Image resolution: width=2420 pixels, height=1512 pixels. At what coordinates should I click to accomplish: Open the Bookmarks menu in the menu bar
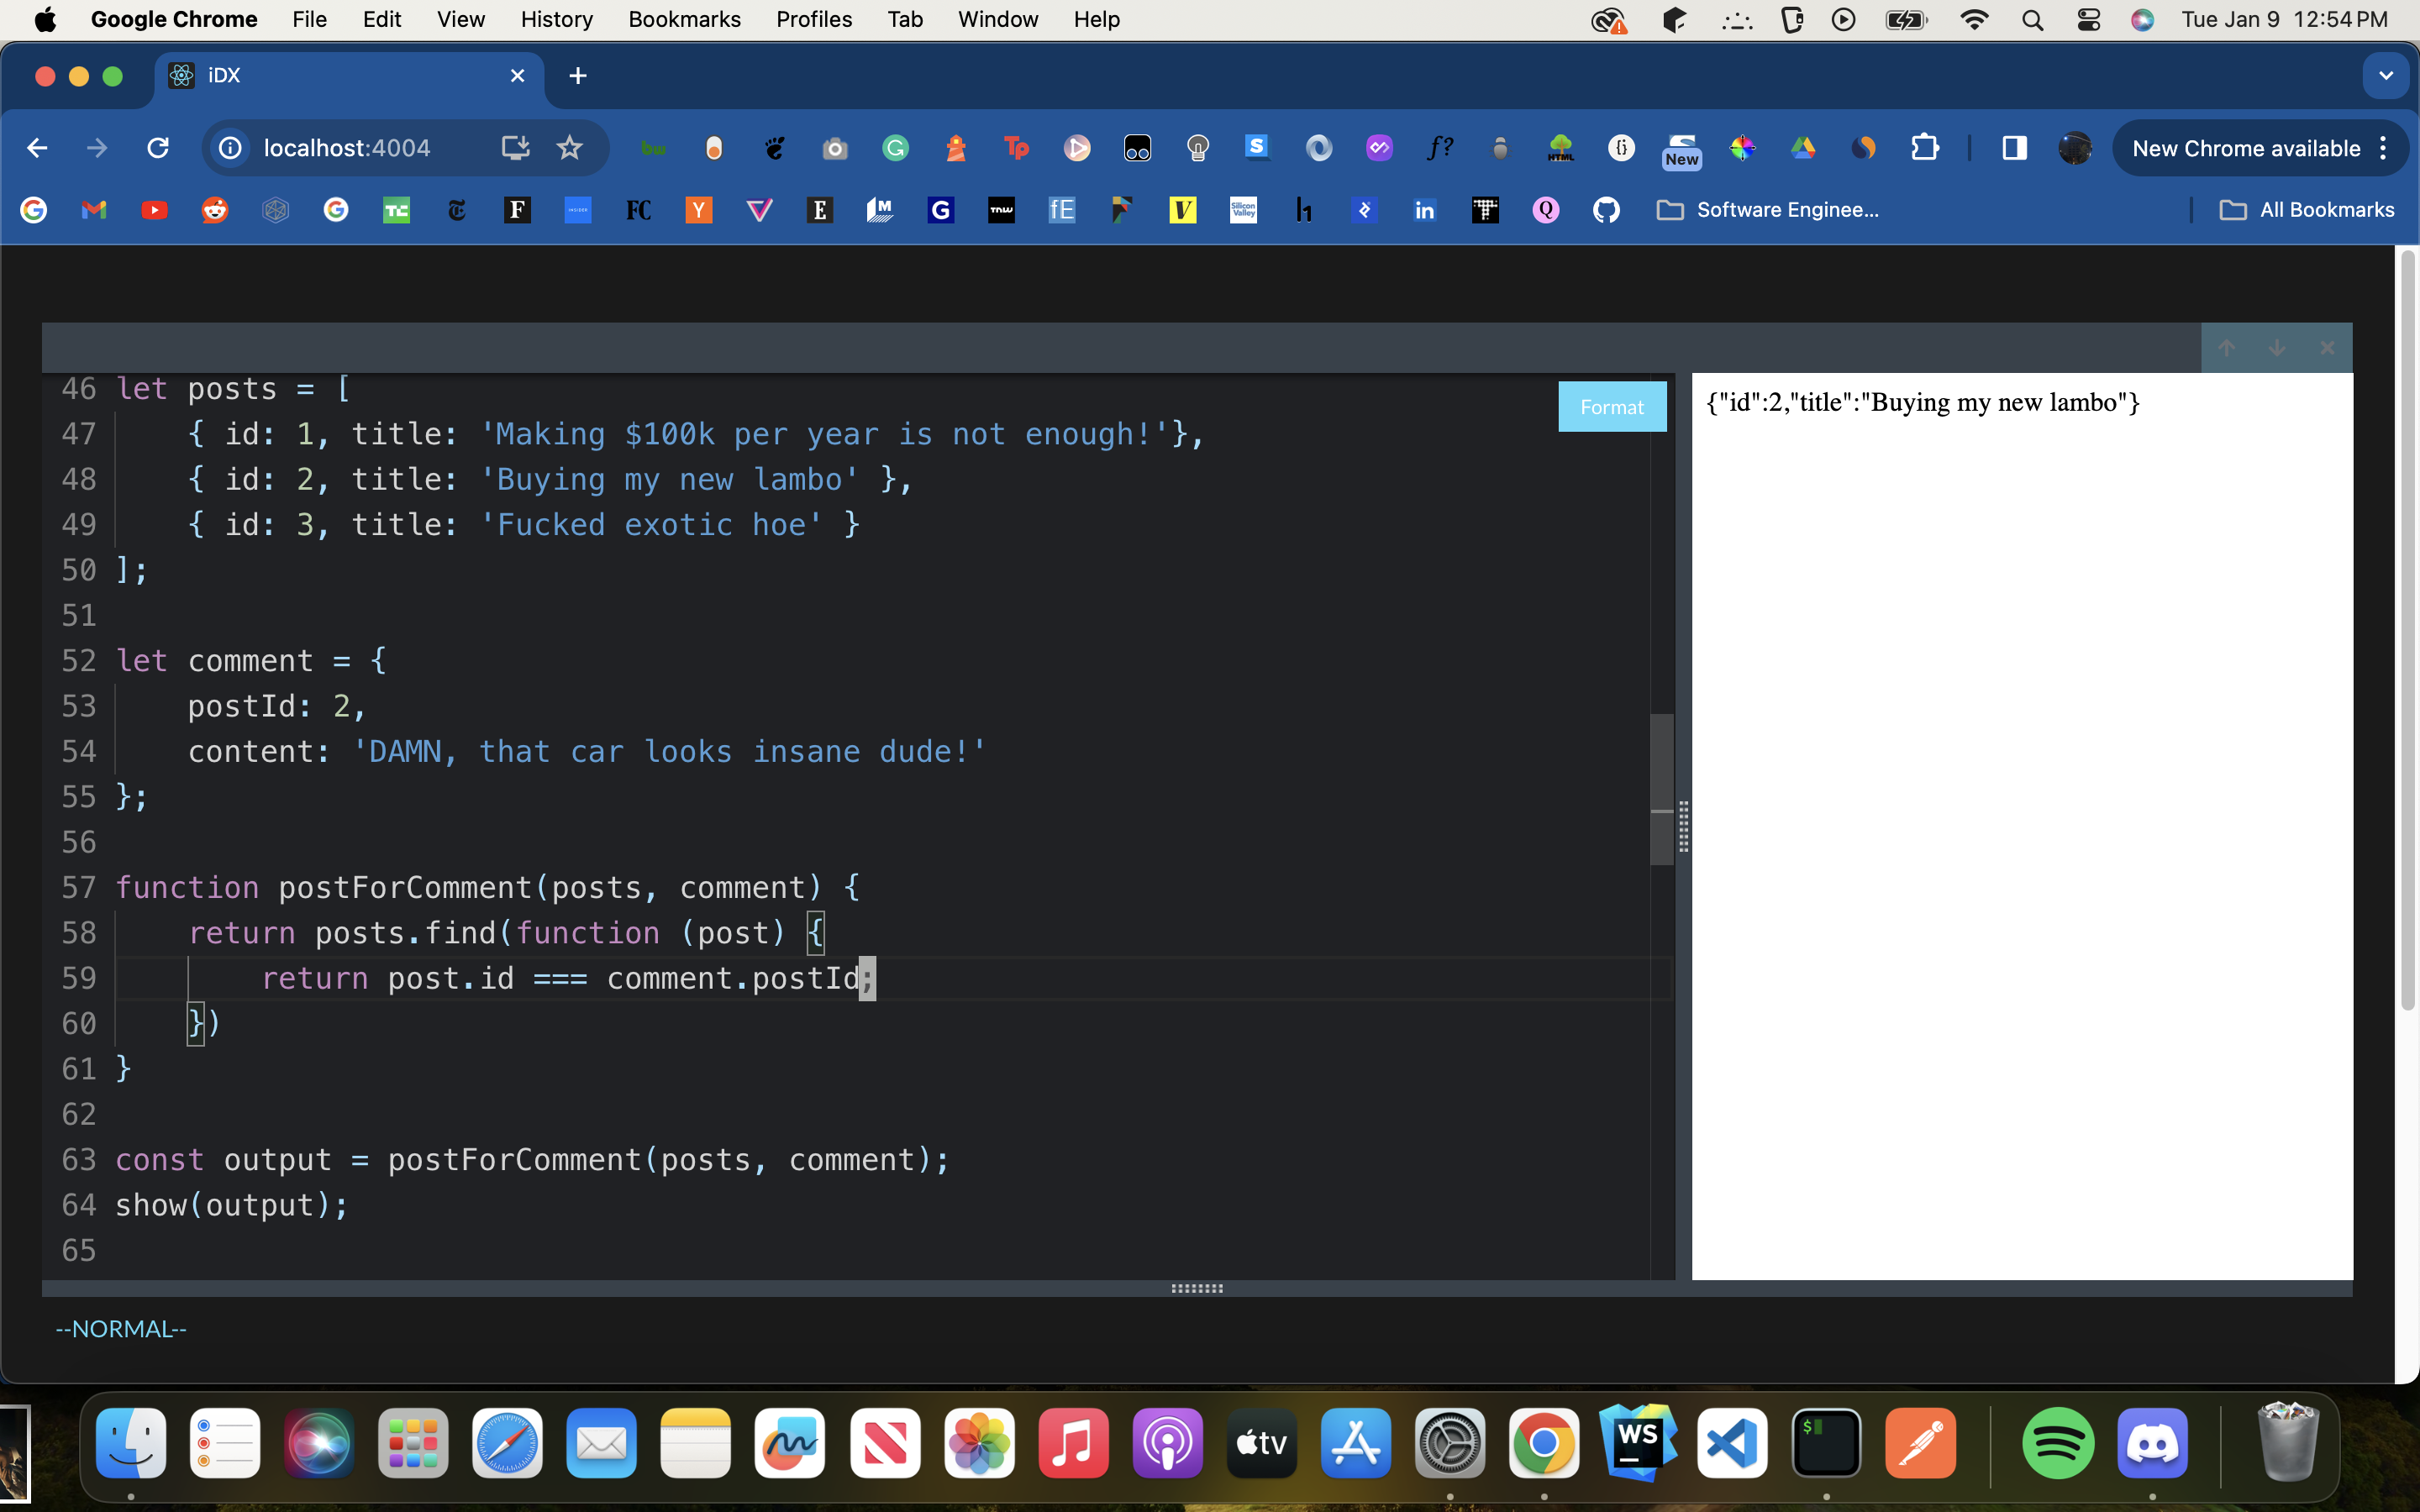click(x=684, y=19)
